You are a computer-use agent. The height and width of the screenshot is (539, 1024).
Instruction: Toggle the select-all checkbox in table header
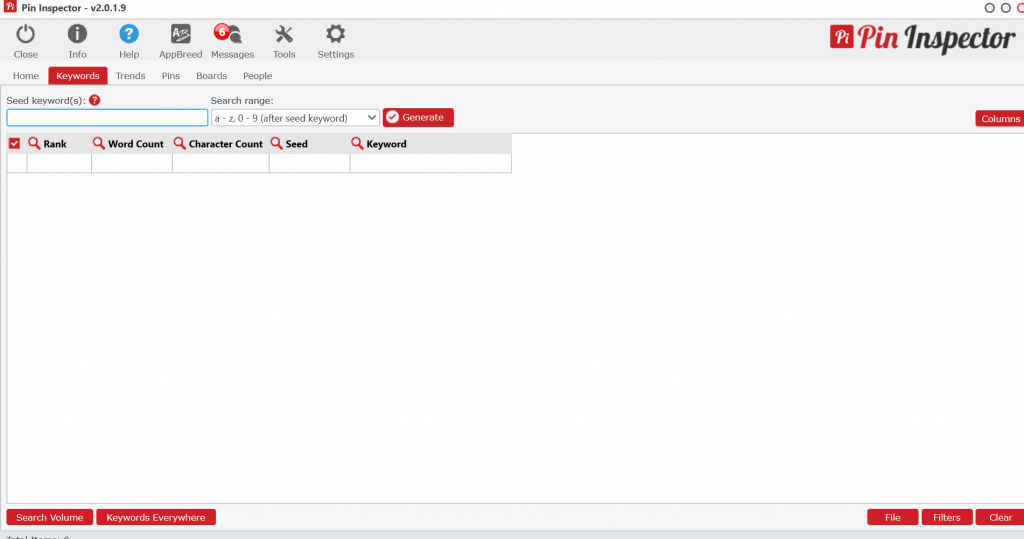[x=14, y=144]
